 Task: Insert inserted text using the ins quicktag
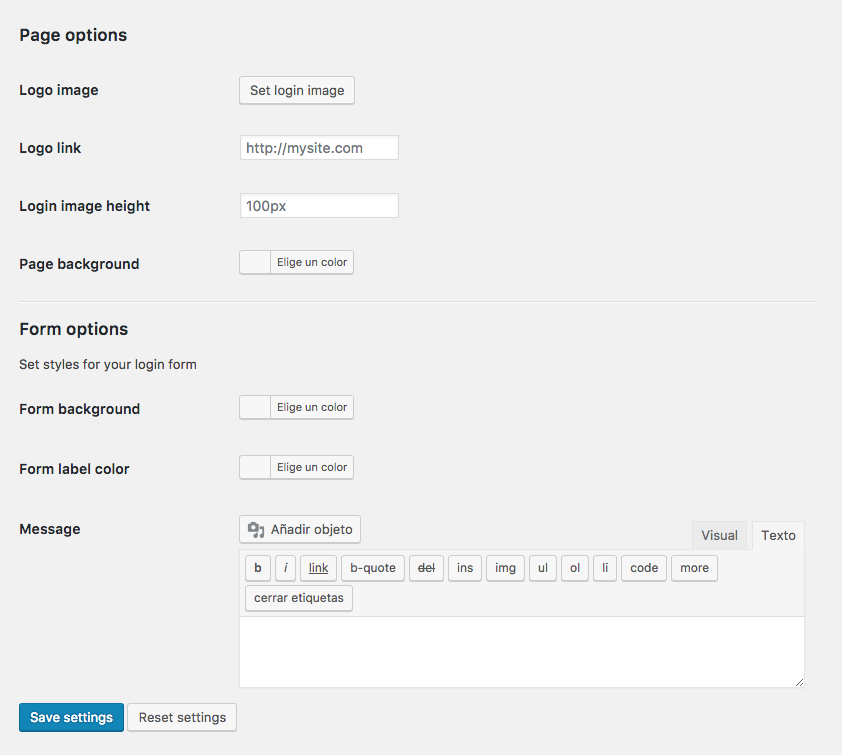pos(464,568)
